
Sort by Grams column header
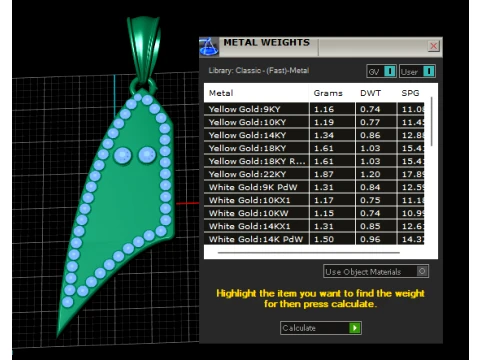click(328, 93)
